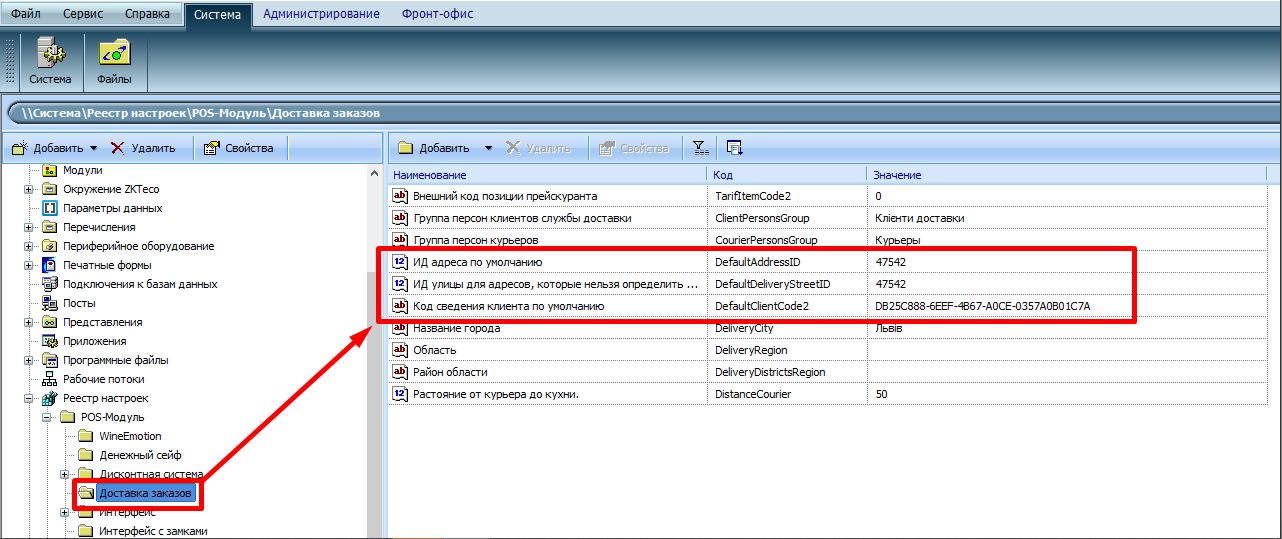The image size is (1282, 539).
Task: Select the DefaultAddressID row
Action: point(756,262)
